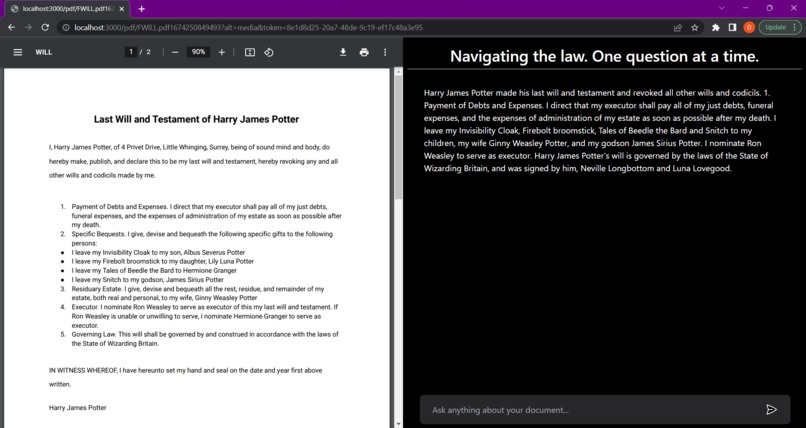
Task: Bookmark this page with star icon
Action: [x=695, y=28]
